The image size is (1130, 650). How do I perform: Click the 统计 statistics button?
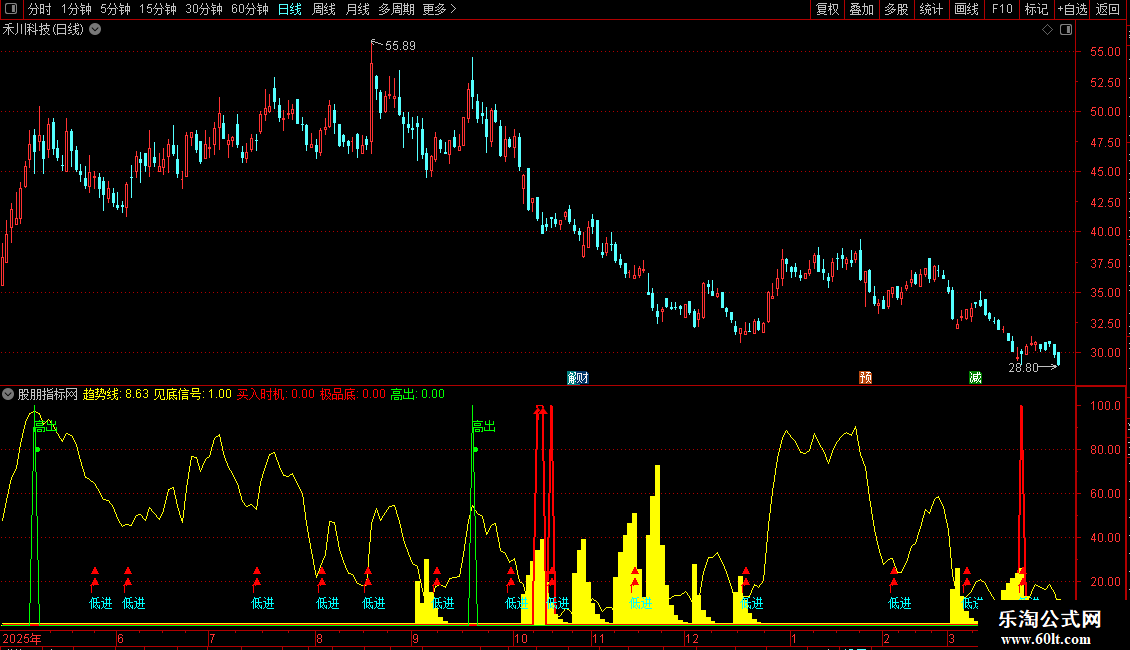coord(931,9)
